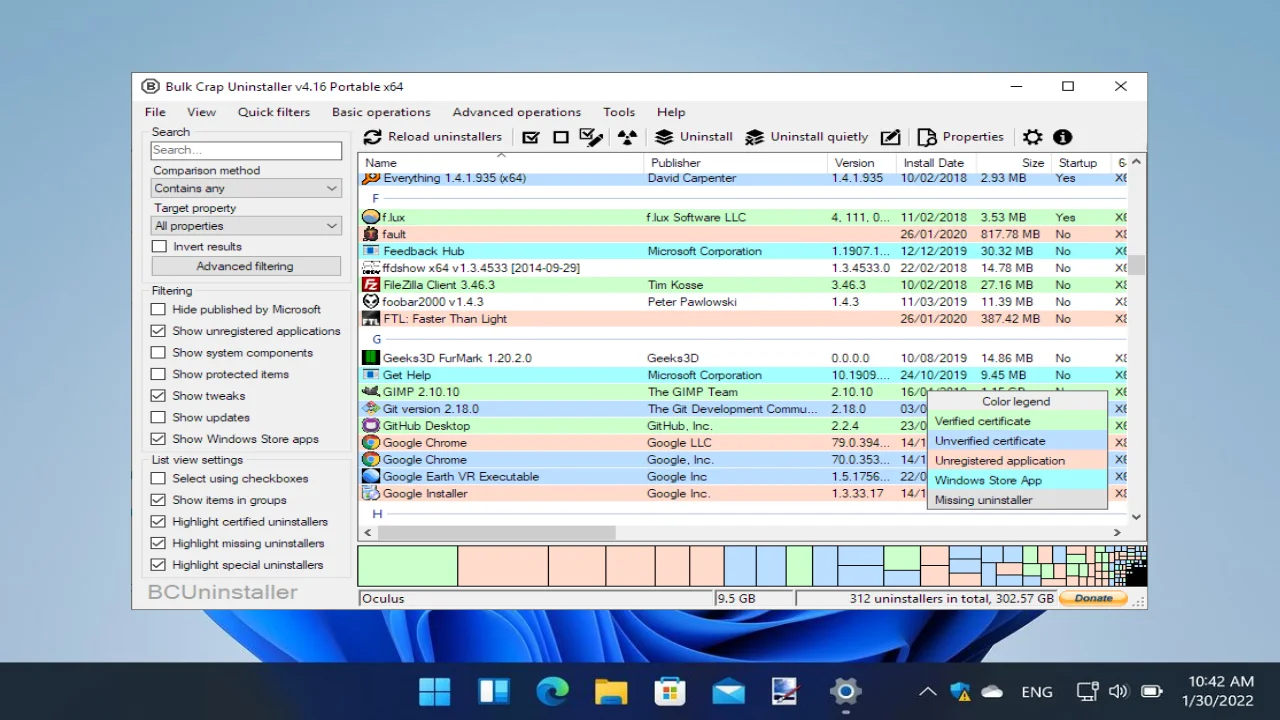
Task: Click the Everything 1.4.1.935 row icon
Action: (371, 178)
